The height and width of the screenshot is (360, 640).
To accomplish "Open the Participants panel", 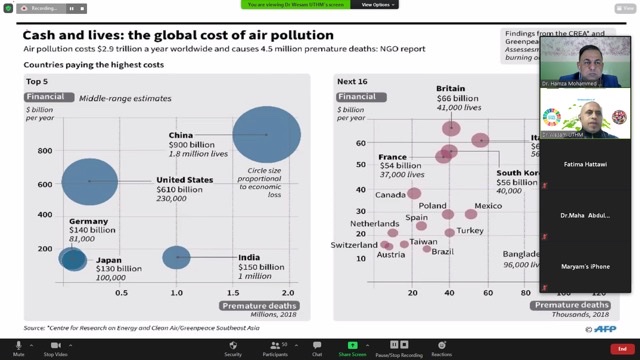I will click(x=275, y=349).
